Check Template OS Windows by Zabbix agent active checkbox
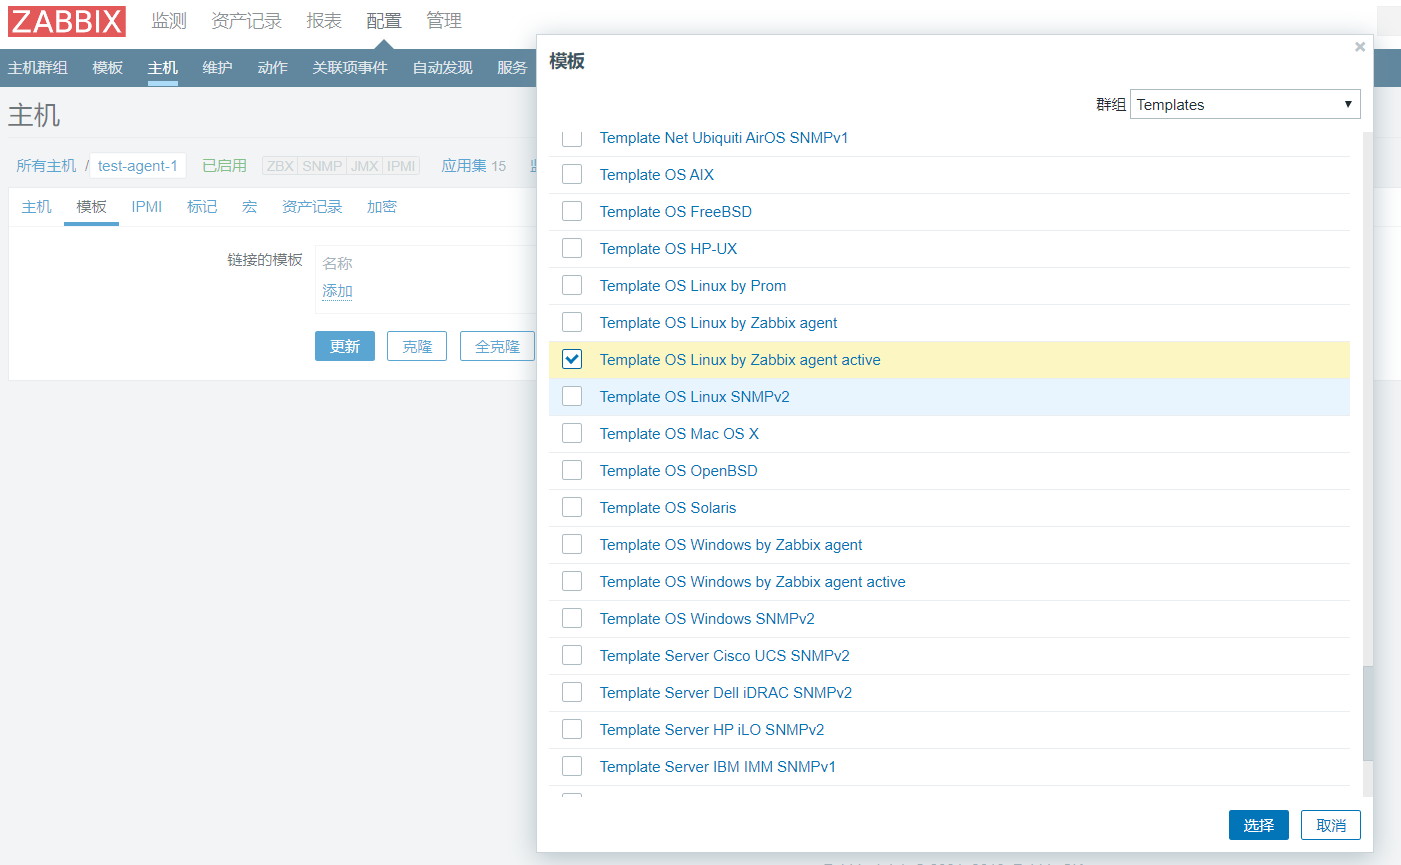This screenshot has height=865, width=1401. (x=572, y=581)
